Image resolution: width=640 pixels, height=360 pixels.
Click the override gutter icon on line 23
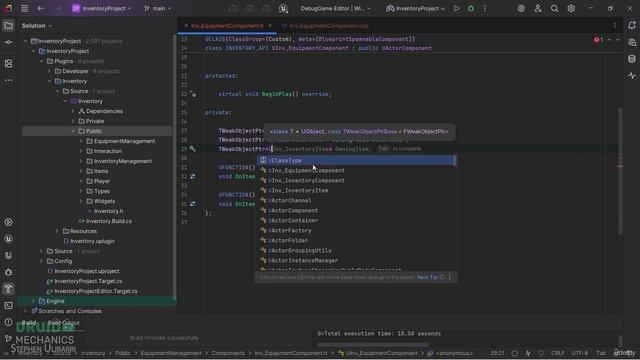(193, 94)
